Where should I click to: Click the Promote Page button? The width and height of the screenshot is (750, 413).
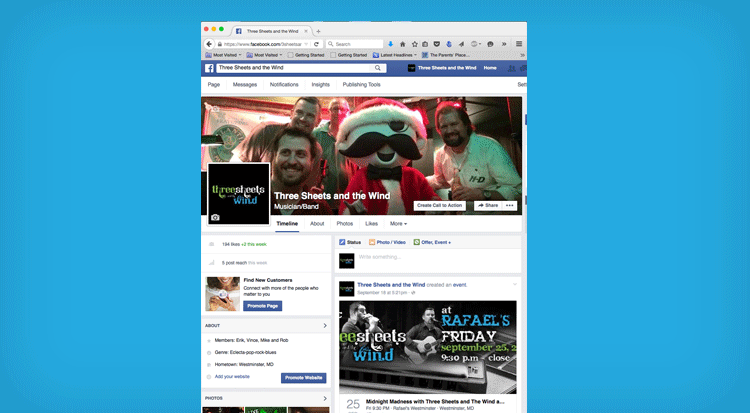[x=263, y=306]
